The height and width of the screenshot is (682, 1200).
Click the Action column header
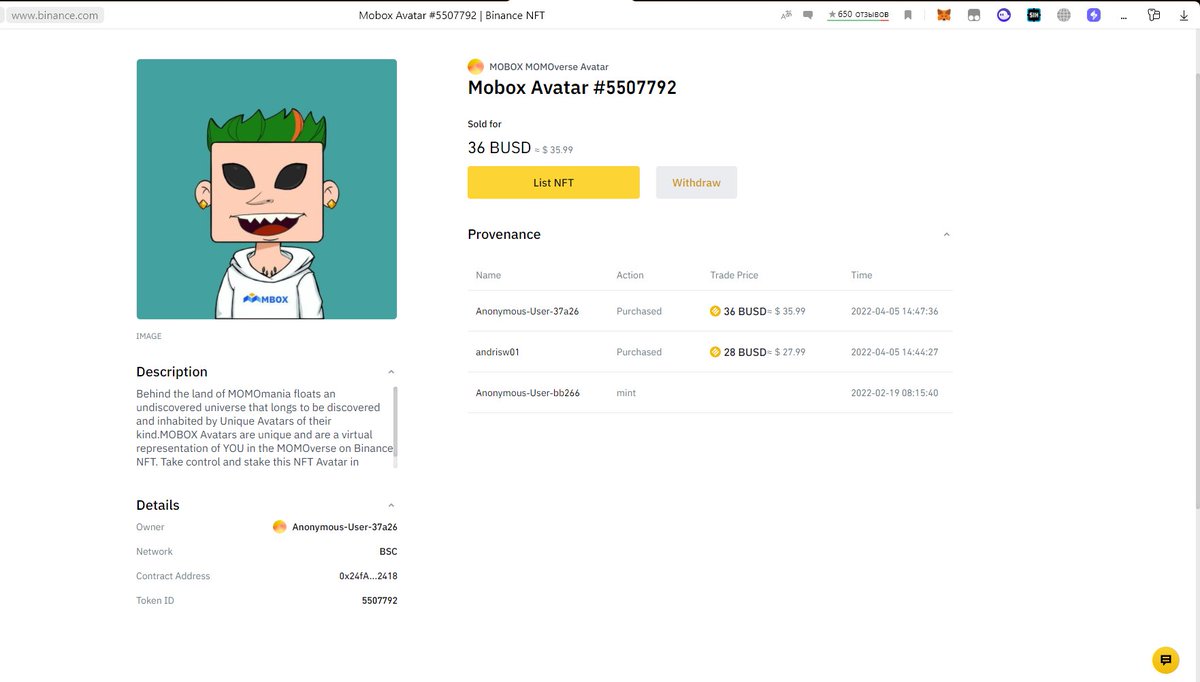tap(630, 275)
